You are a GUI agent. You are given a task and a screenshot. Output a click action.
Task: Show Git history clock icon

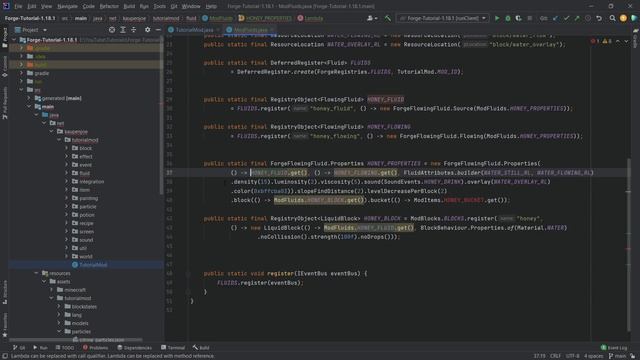click(588, 18)
